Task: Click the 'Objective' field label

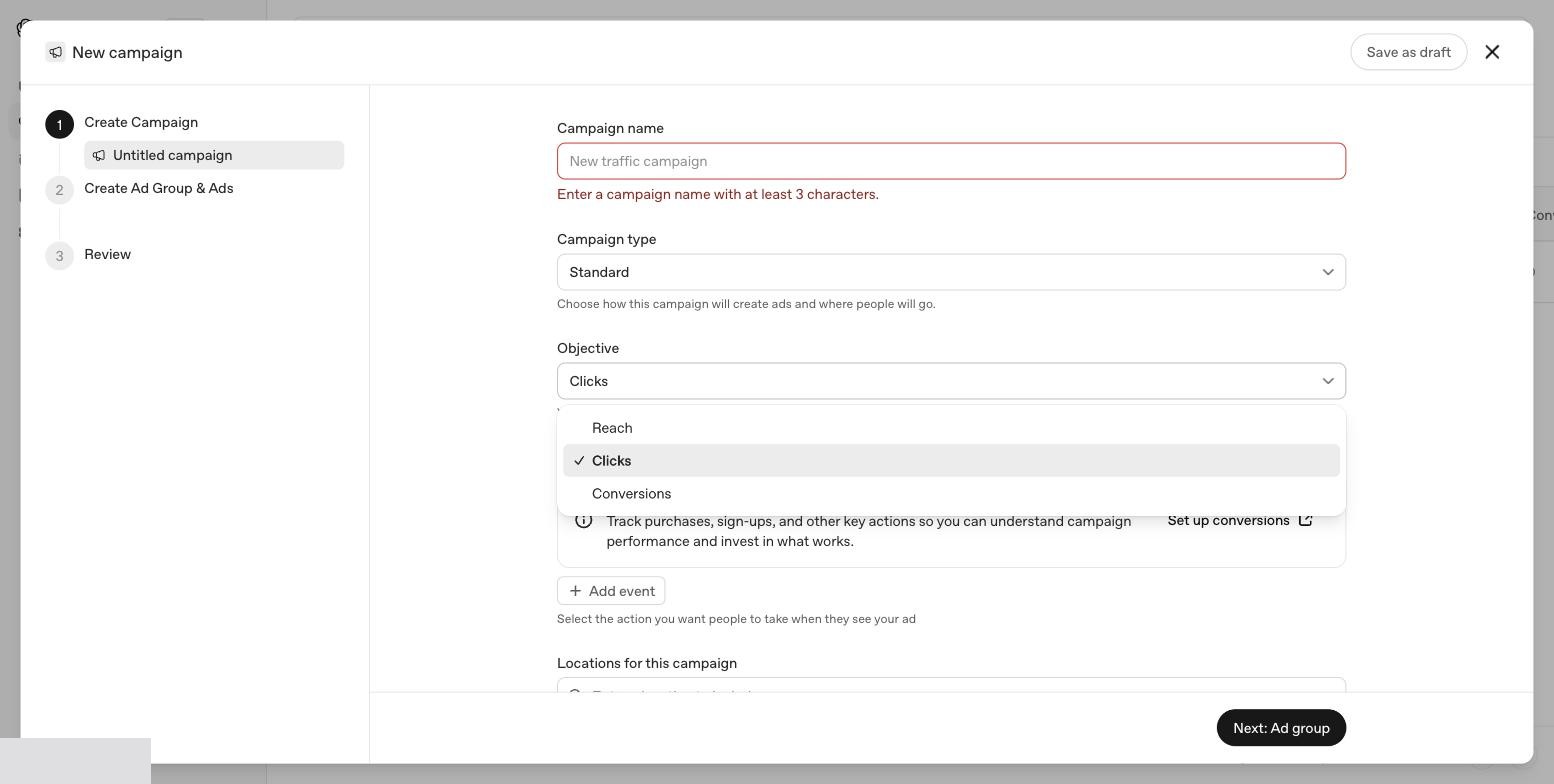Action: [x=588, y=348]
